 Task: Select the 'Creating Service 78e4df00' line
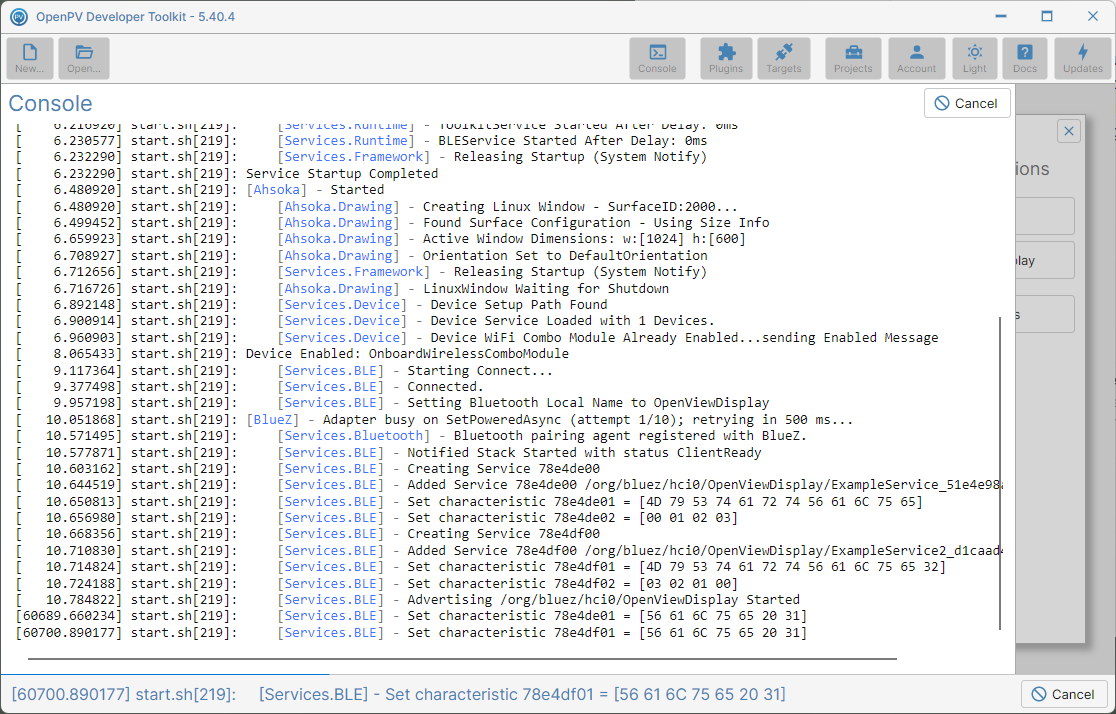pyautogui.click(x=308, y=534)
